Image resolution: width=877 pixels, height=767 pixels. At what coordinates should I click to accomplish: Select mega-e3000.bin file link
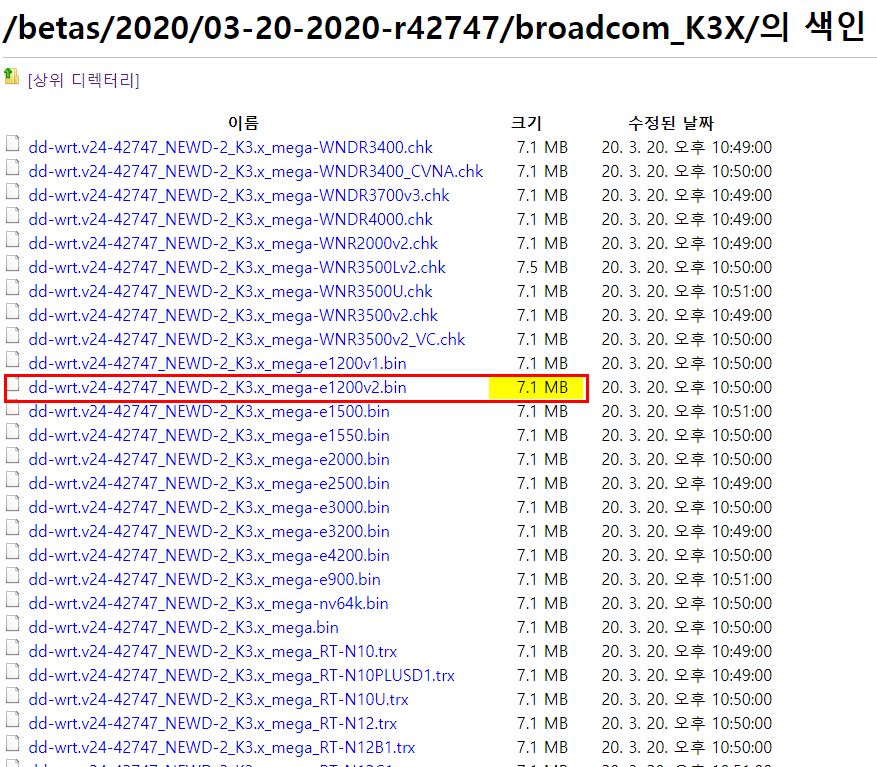click(x=209, y=509)
